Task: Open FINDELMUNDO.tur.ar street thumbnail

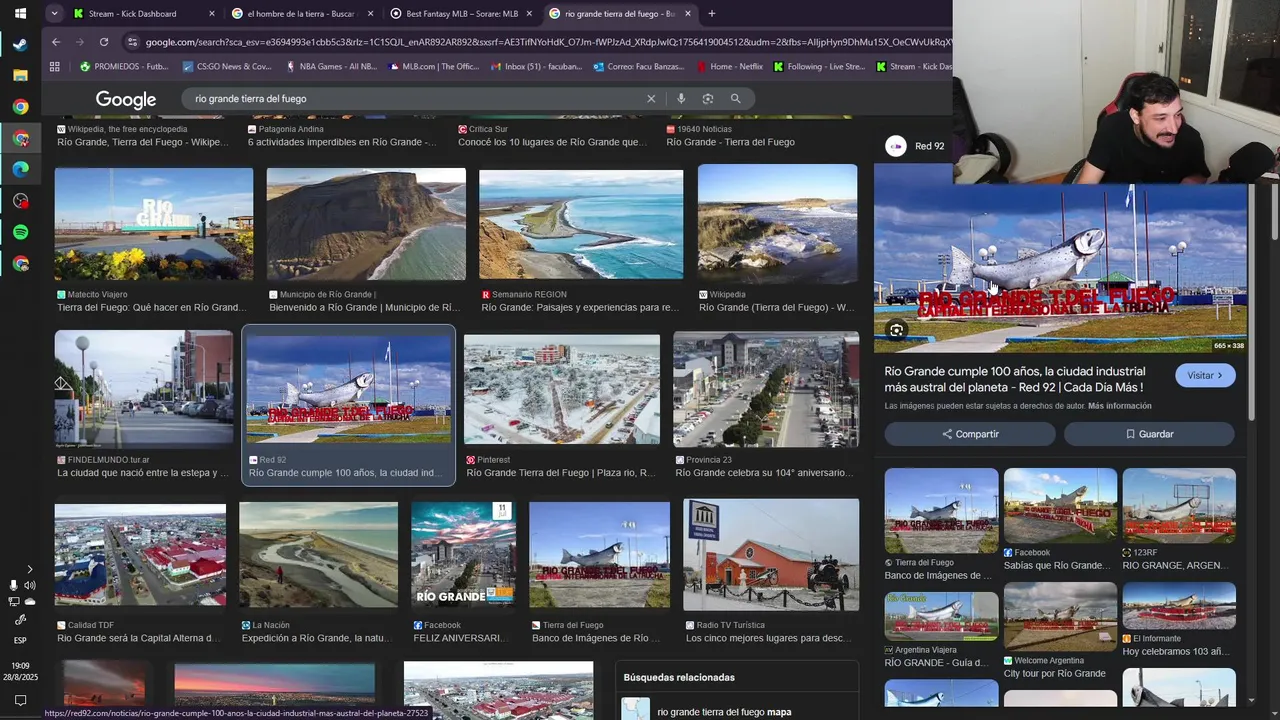Action: 144,388
